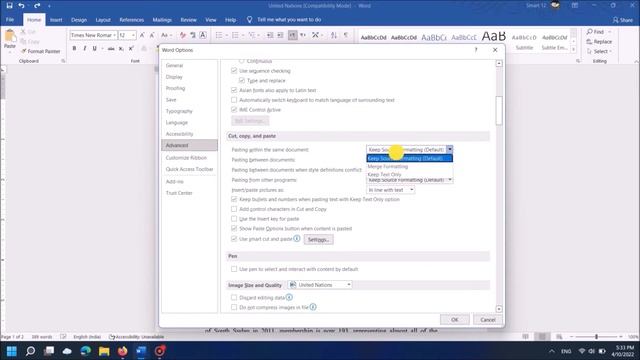This screenshot has width=640, height=360.
Task: Open the Word Options help question mark
Action: click(x=476, y=50)
